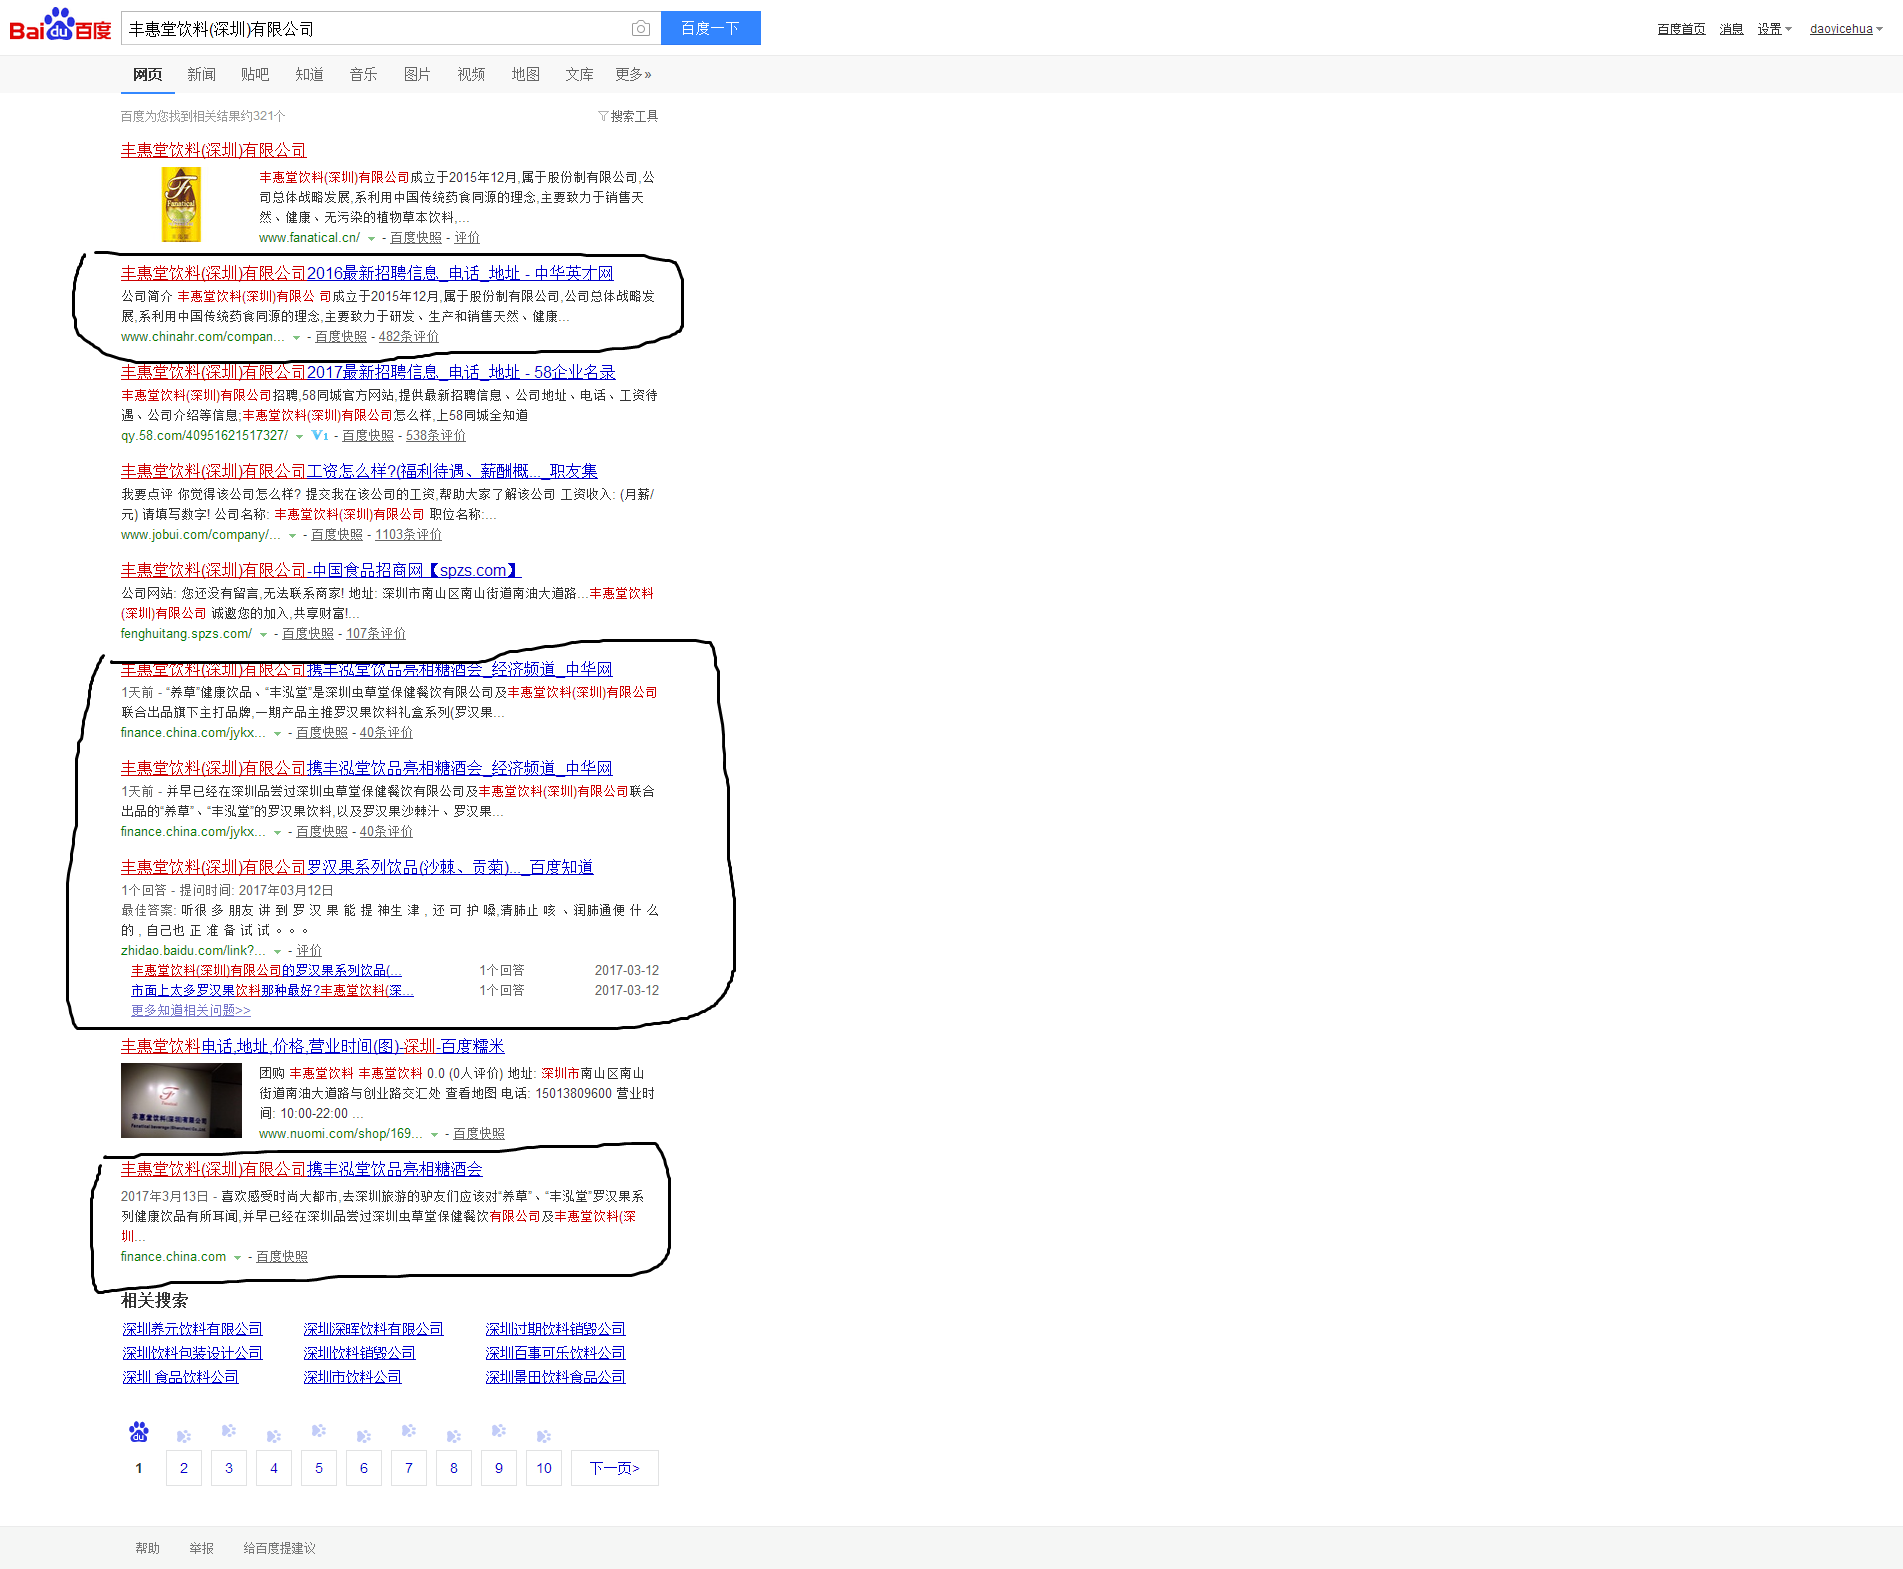Open the 地图 tab
Screen dimensions: 1903x1569
(x=525, y=74)
